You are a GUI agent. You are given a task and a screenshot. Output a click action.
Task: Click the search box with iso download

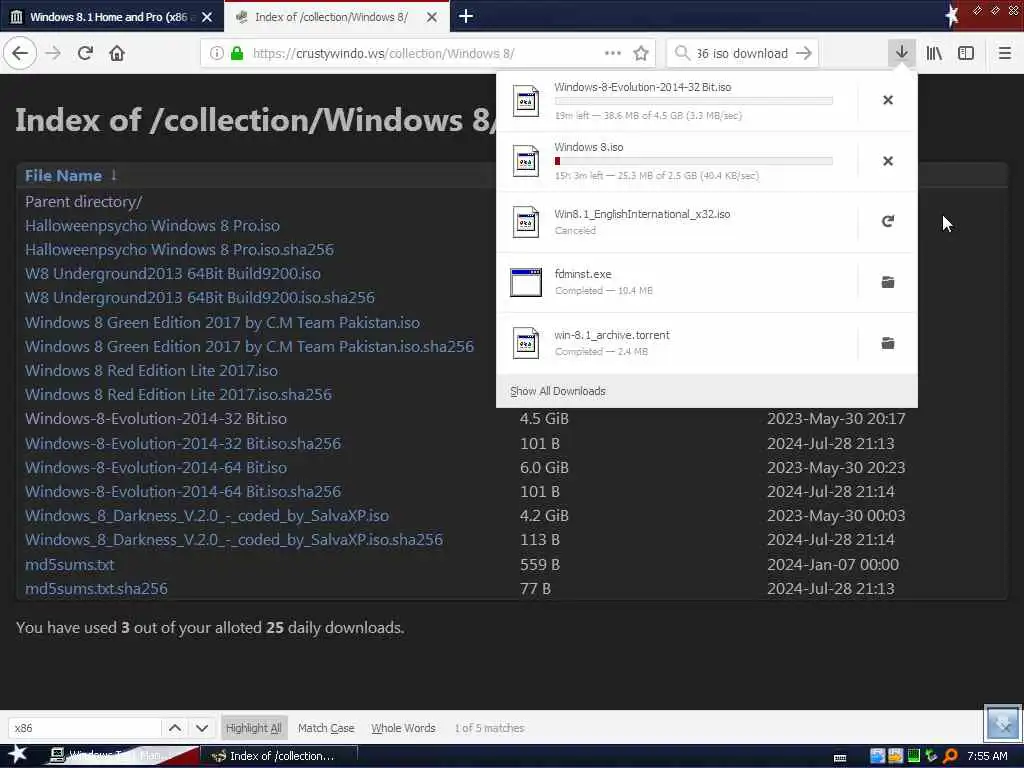click(x=741, y=53)
